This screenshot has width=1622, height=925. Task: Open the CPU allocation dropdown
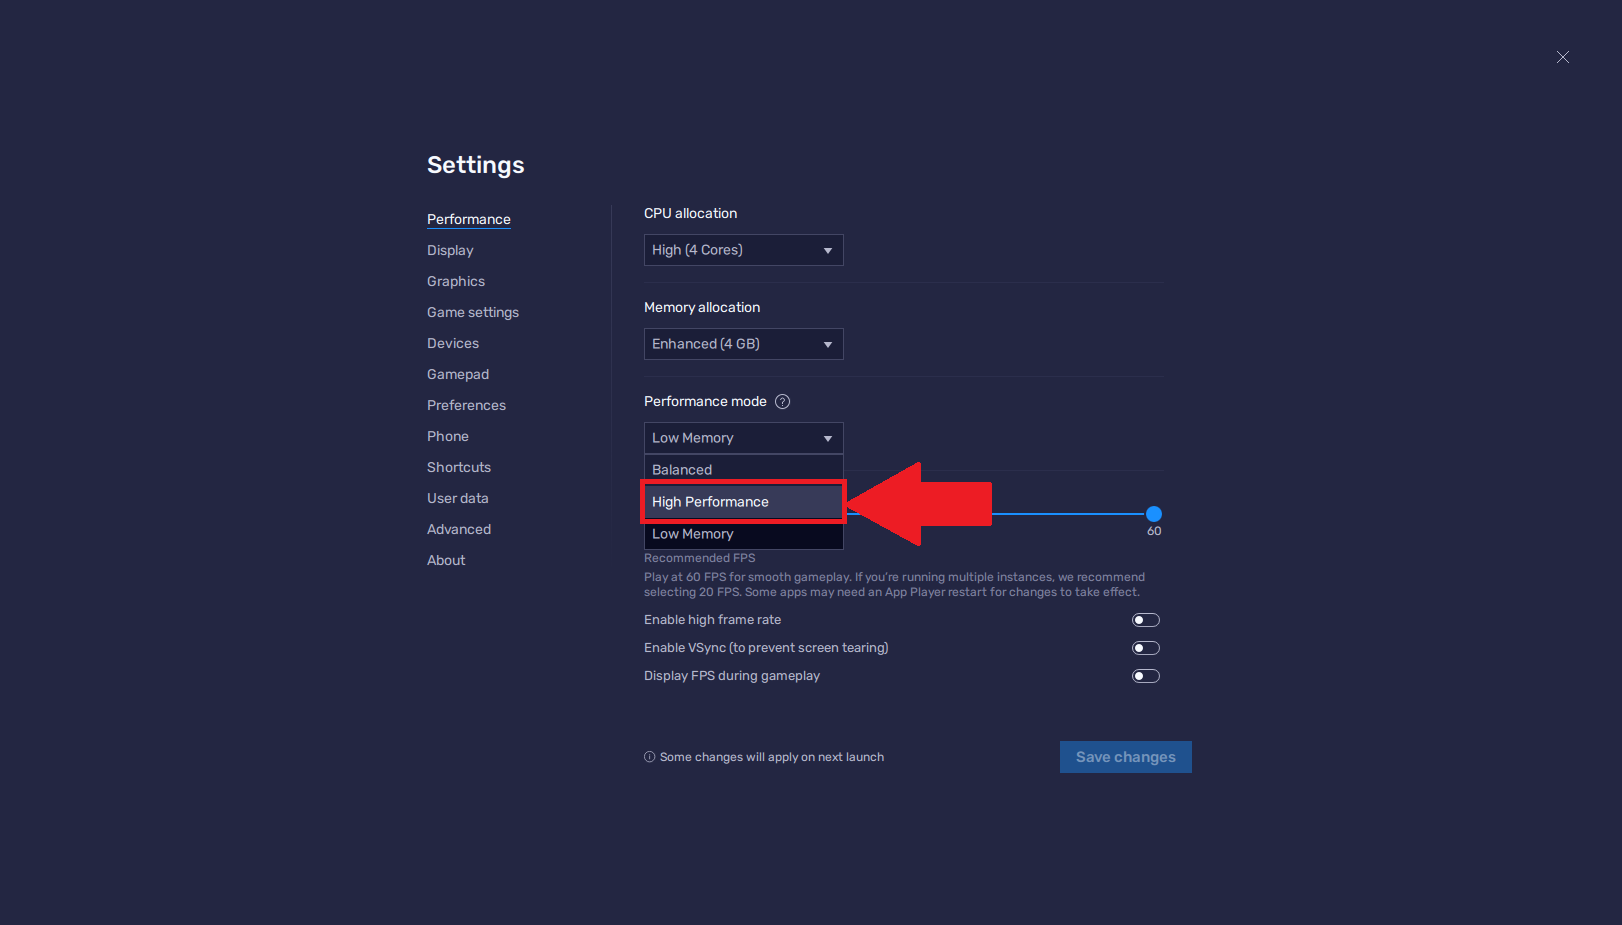(x=743, y=250)
